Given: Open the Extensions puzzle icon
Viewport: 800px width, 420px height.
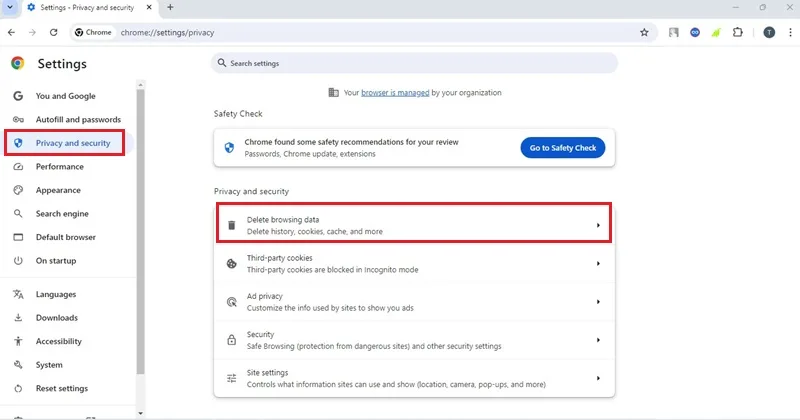Looking at the screenshot, I should tap(738, 32).
